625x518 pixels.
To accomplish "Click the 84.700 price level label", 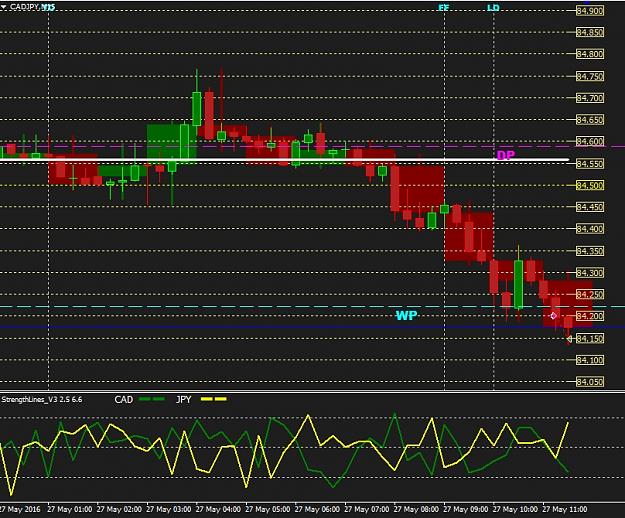I will 590,98.
